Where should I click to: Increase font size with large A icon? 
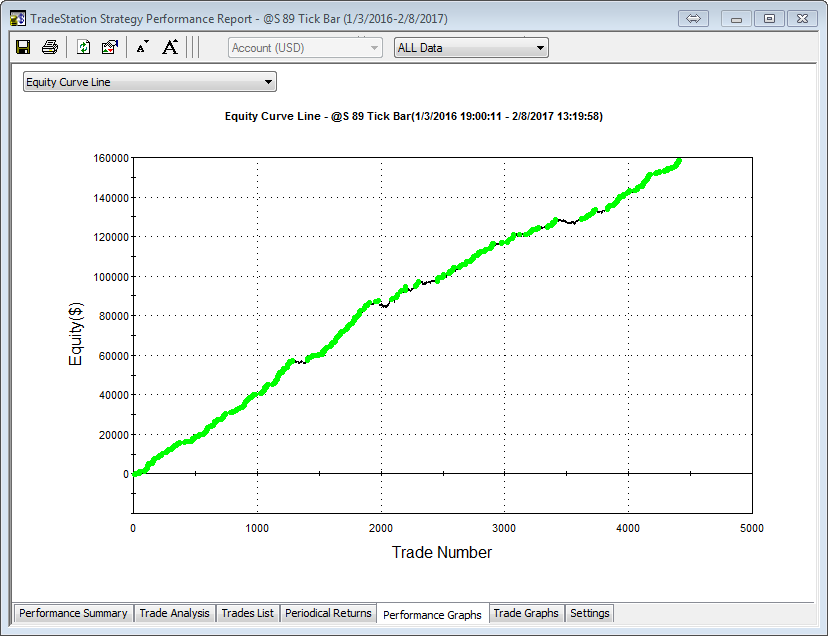[x=170, y=47]
